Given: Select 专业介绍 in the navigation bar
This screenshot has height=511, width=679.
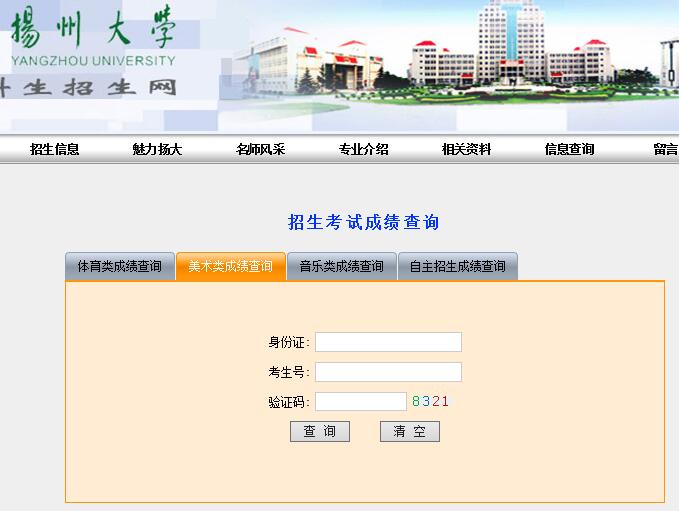Looking at the screenshot, I should click(x=363, y=149).
